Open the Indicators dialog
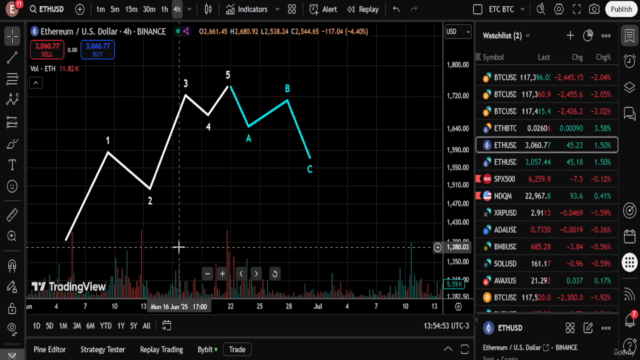 click(247, 9)
